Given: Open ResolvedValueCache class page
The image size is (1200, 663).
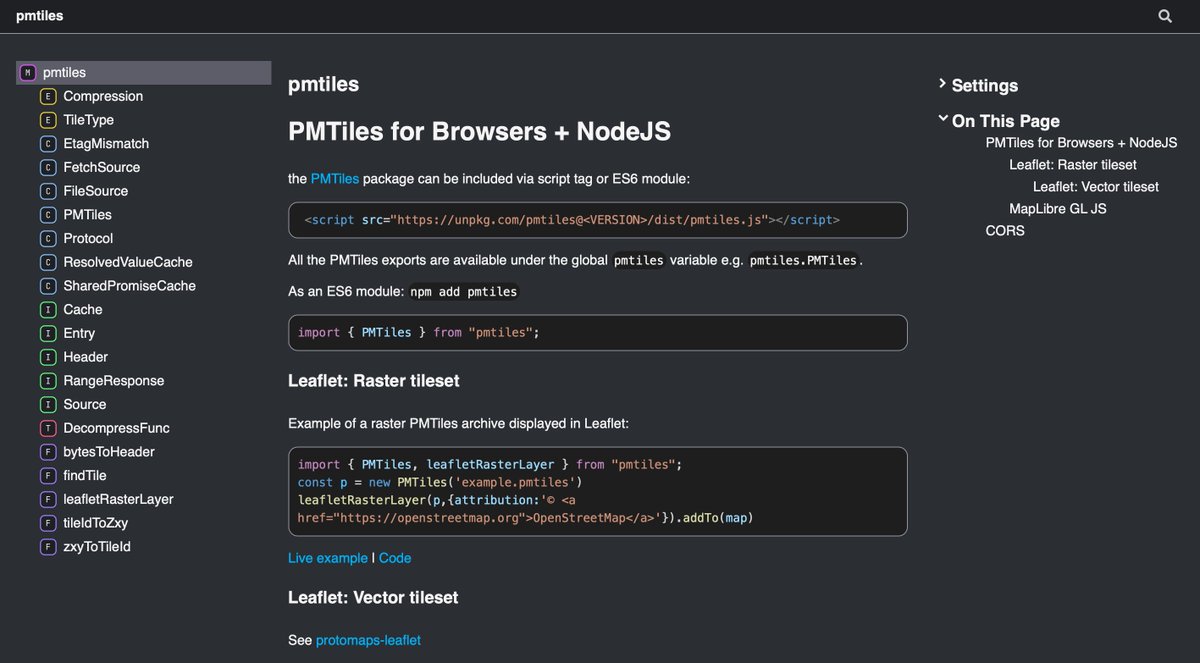Looking at the screenshot, I should click(128, 262).
